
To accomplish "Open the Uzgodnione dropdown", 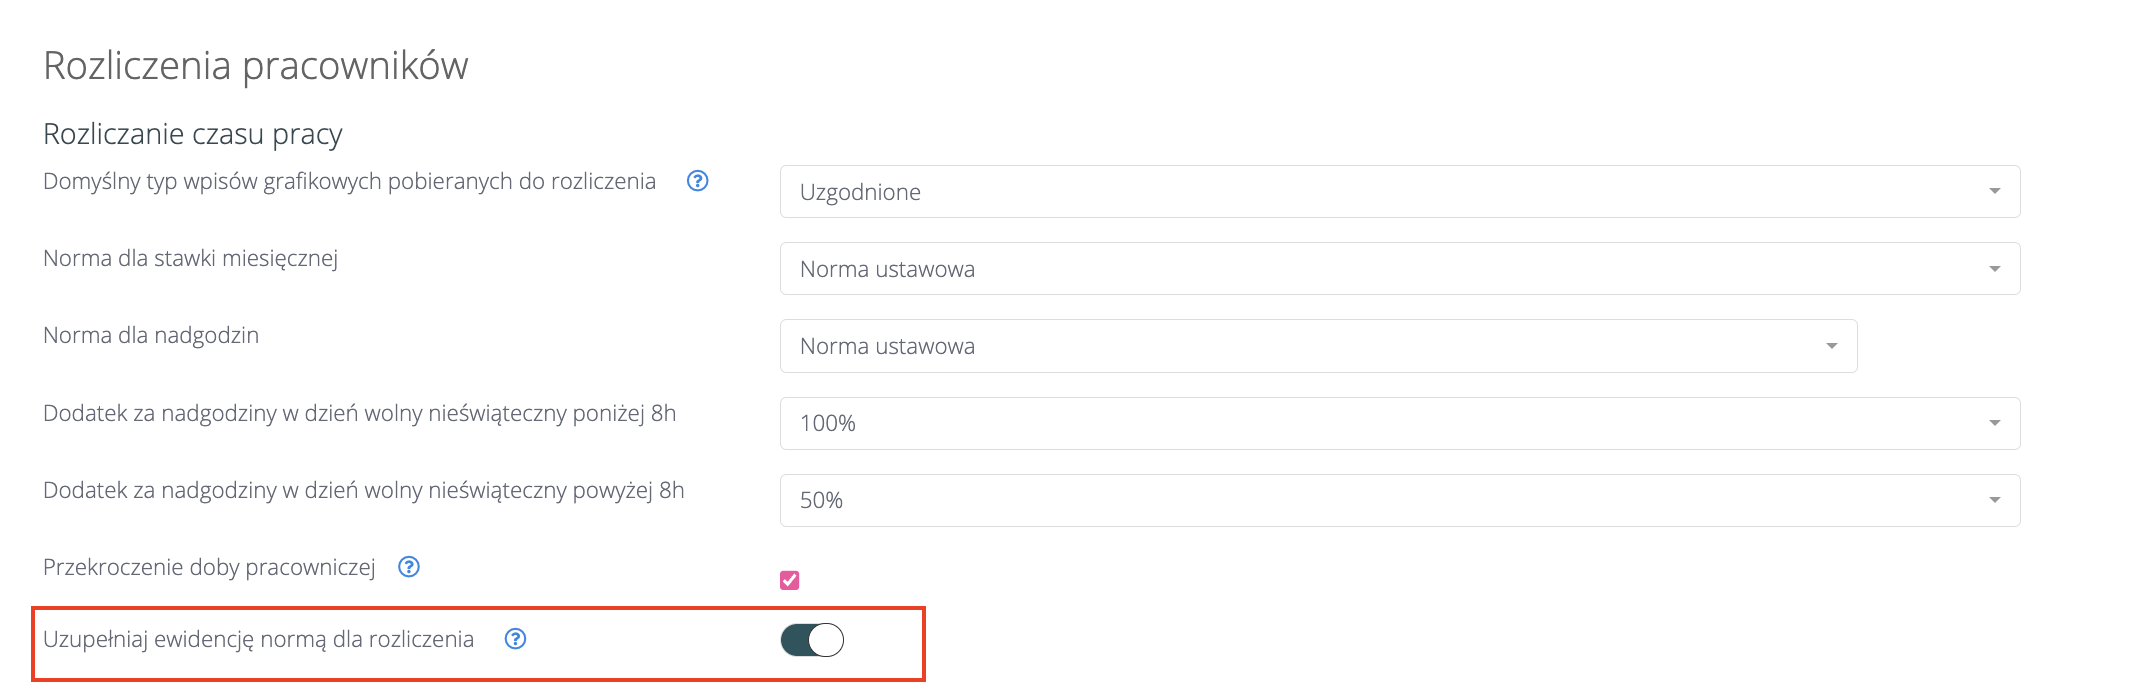I will pos(1399,192).
